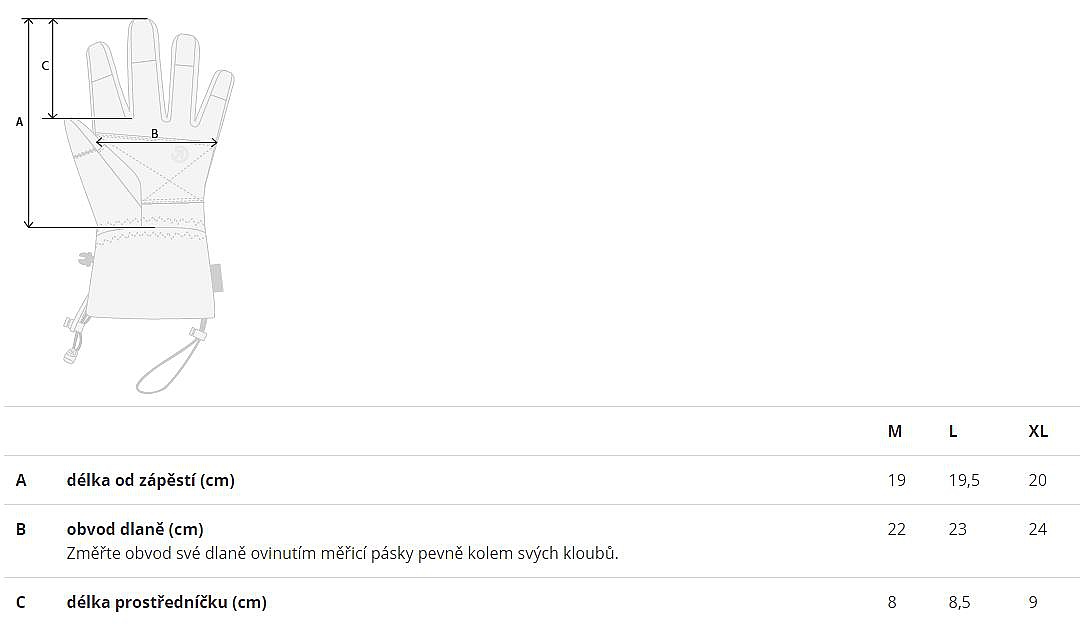Screen dimensions: 1087x637
Task: Click the palm circumference value 23 for L
Action: pyautogui.click(x=958, y=529)
